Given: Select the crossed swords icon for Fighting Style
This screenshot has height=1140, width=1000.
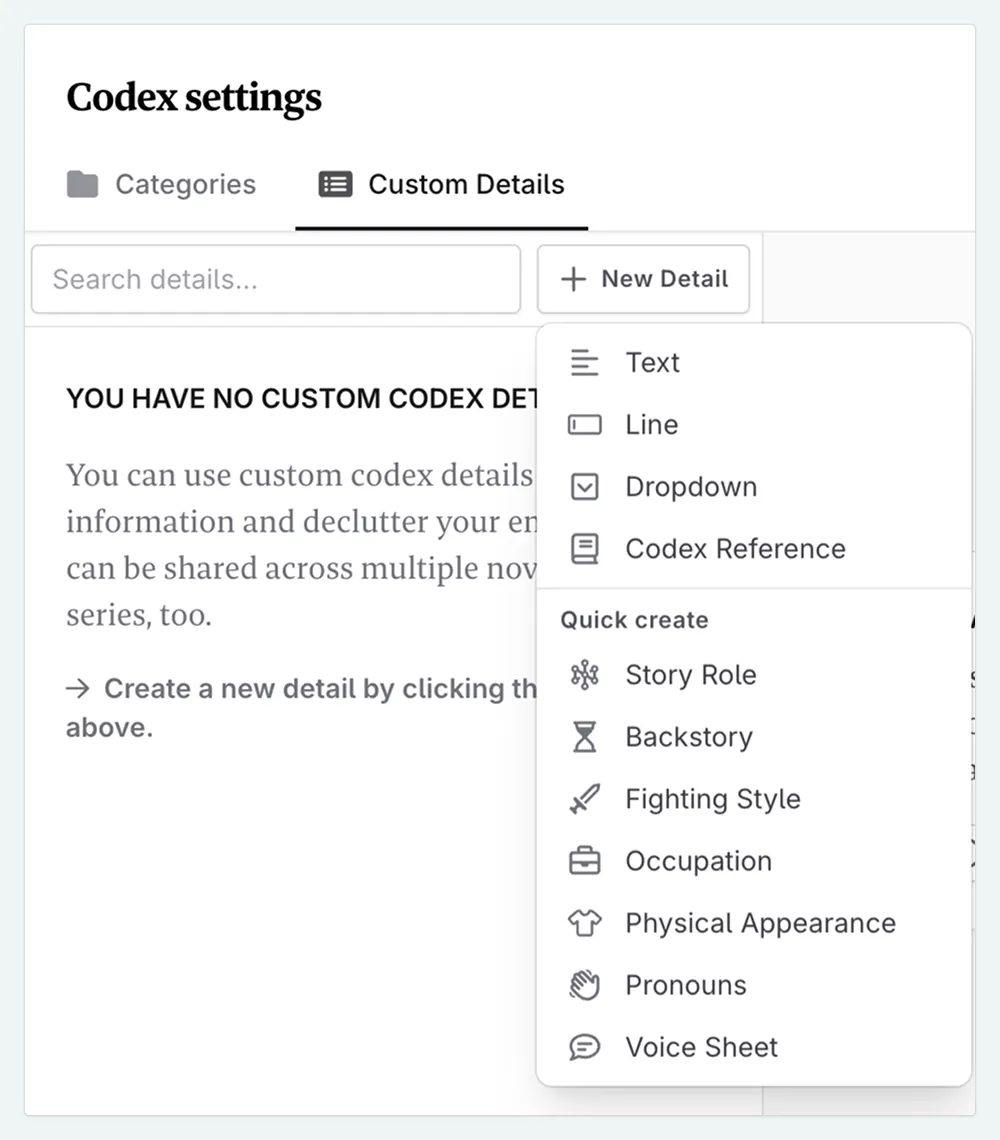Looking at the screenshot, I should click(x=585, y=799).
